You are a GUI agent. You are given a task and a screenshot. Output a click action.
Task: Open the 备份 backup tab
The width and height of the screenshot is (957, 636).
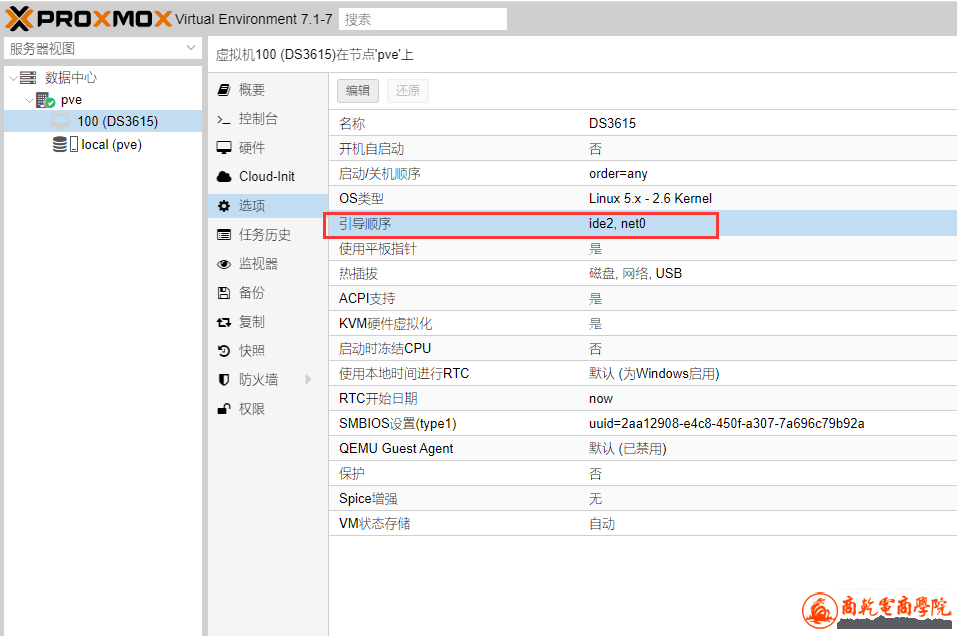[268, 293]
